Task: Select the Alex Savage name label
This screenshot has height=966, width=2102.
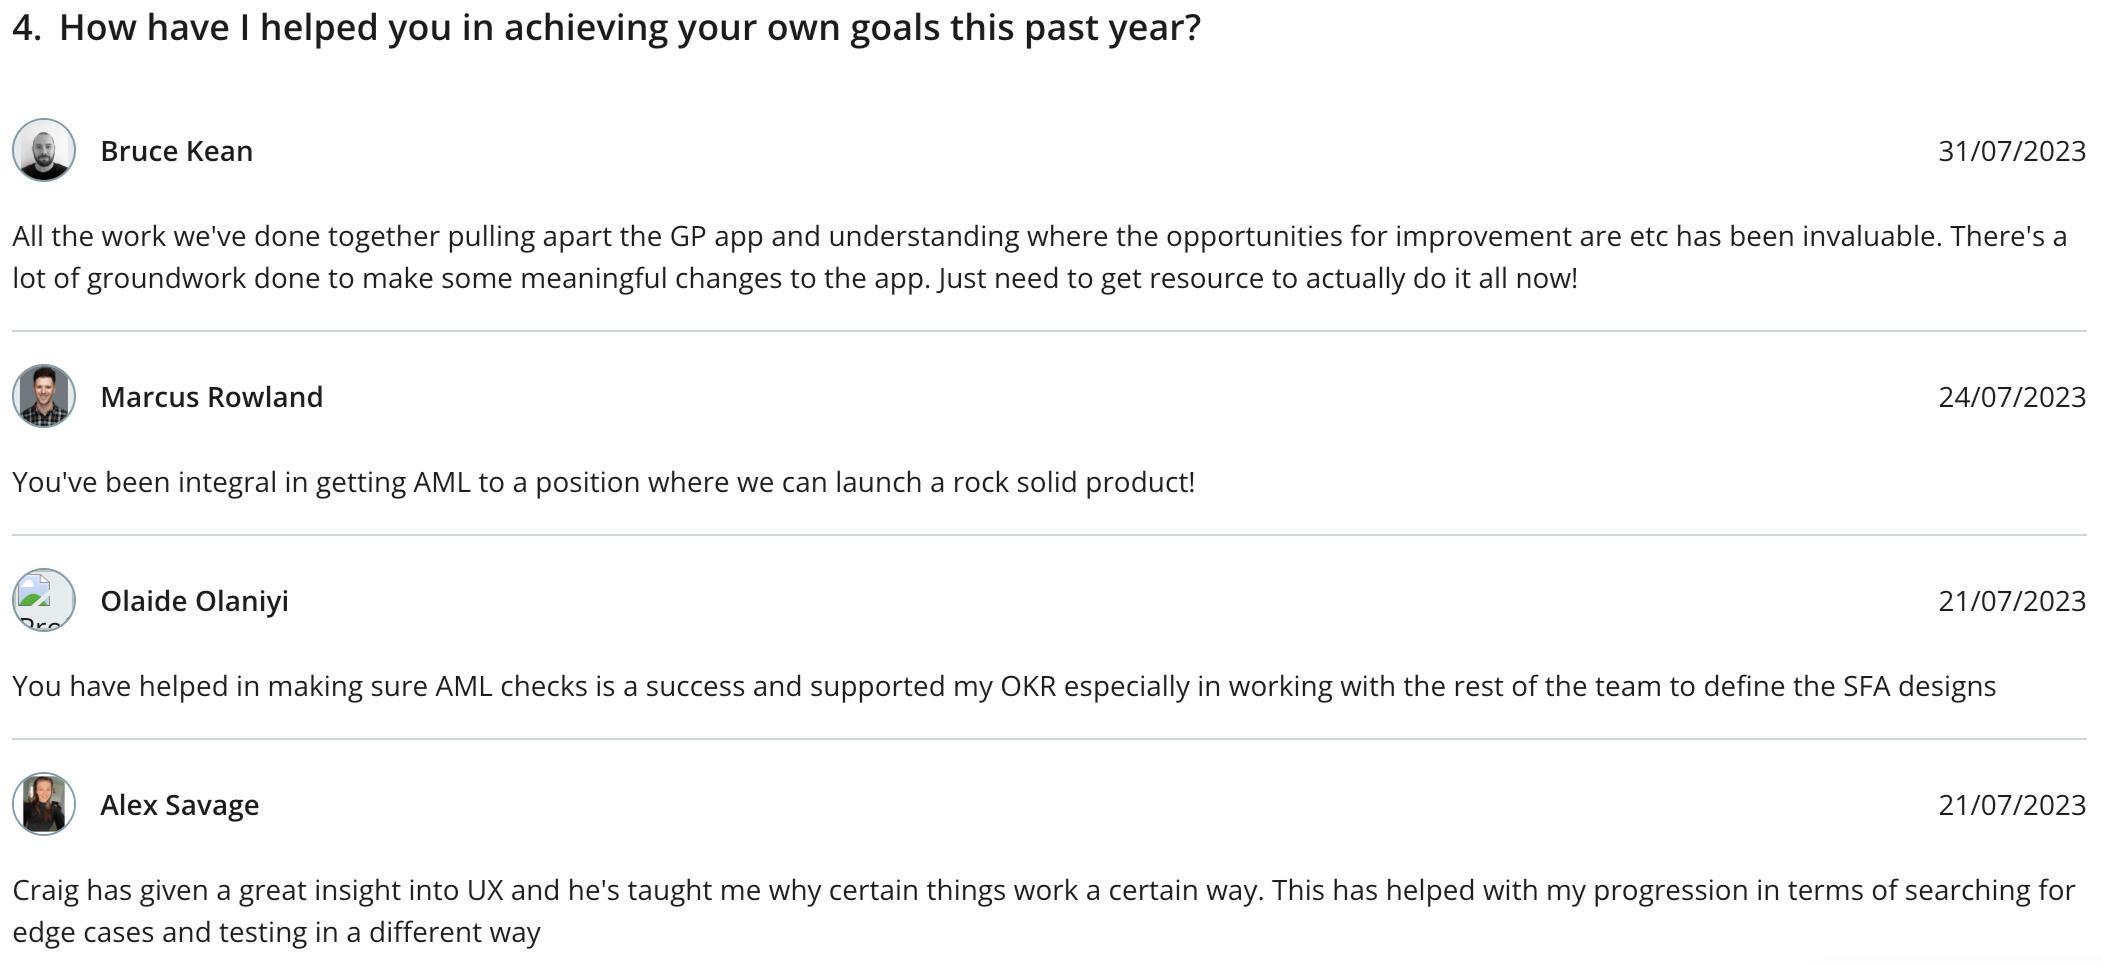Action: pos(180,805)
